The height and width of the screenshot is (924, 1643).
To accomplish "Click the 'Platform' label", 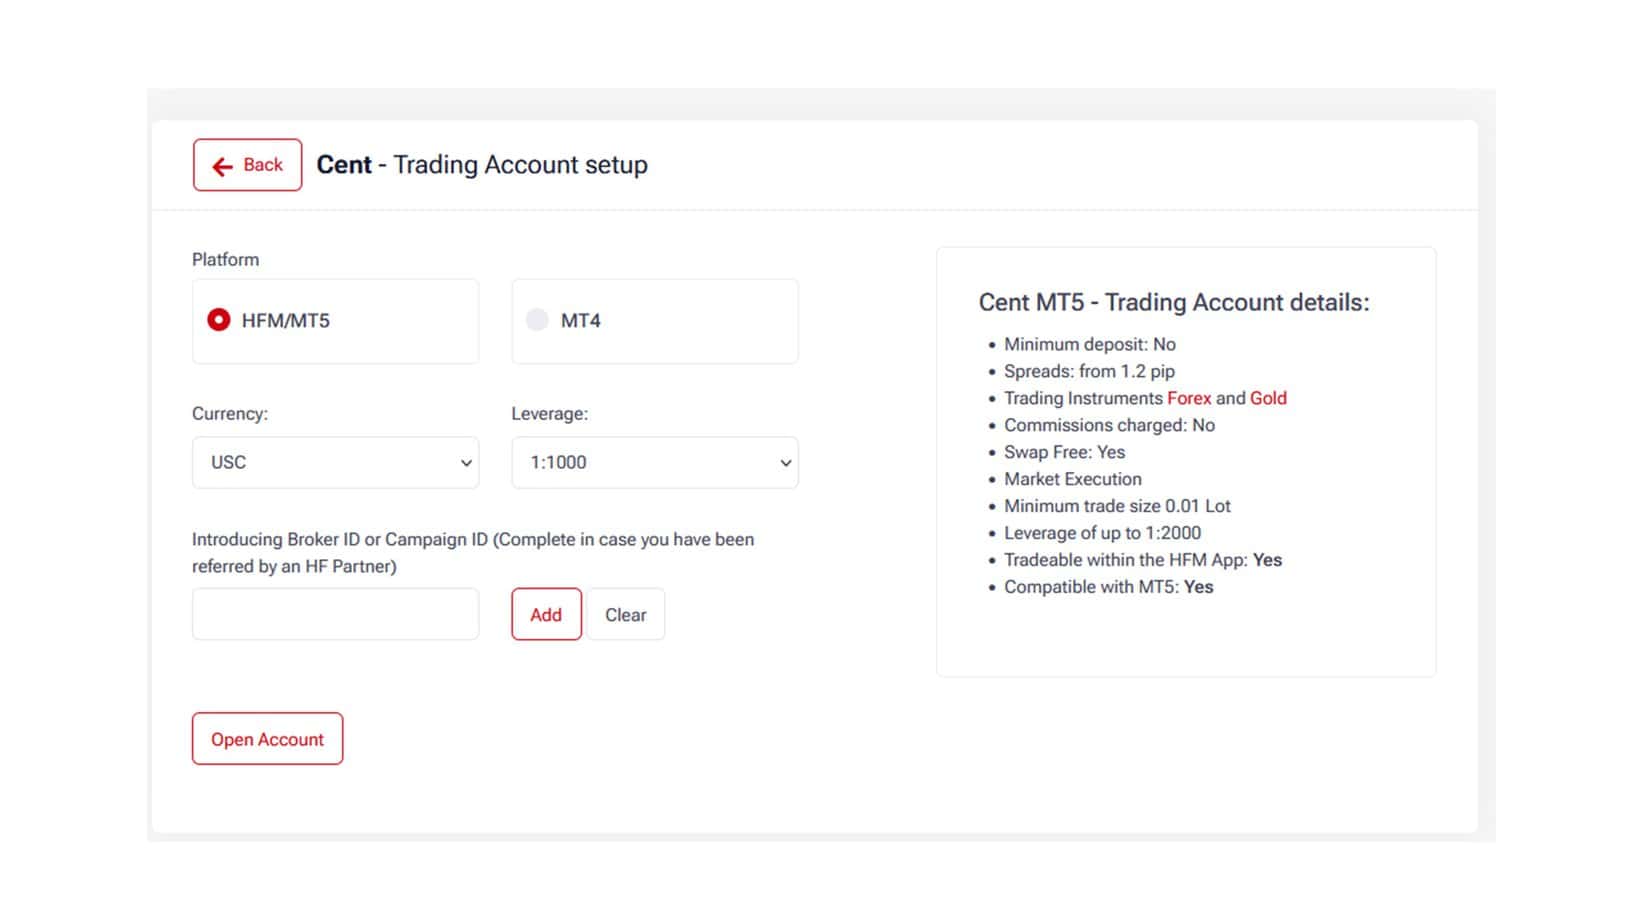I will [x=225, y=260].
